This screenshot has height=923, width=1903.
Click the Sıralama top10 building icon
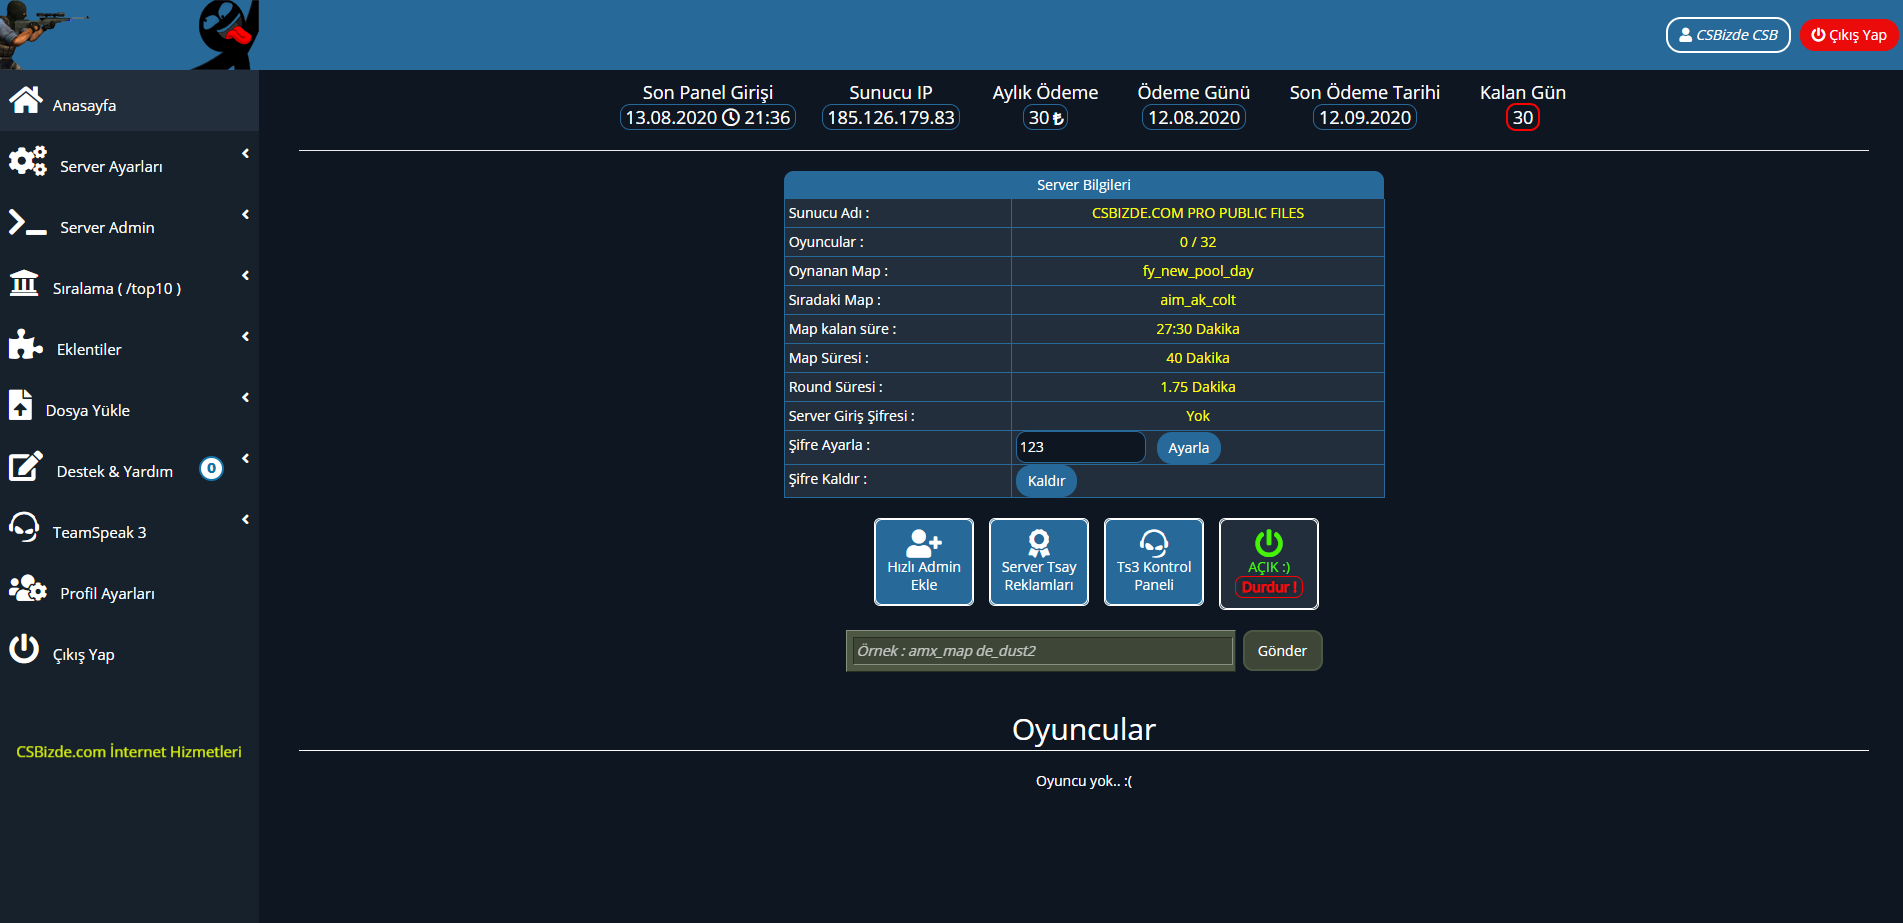click(x=24, y=284)
